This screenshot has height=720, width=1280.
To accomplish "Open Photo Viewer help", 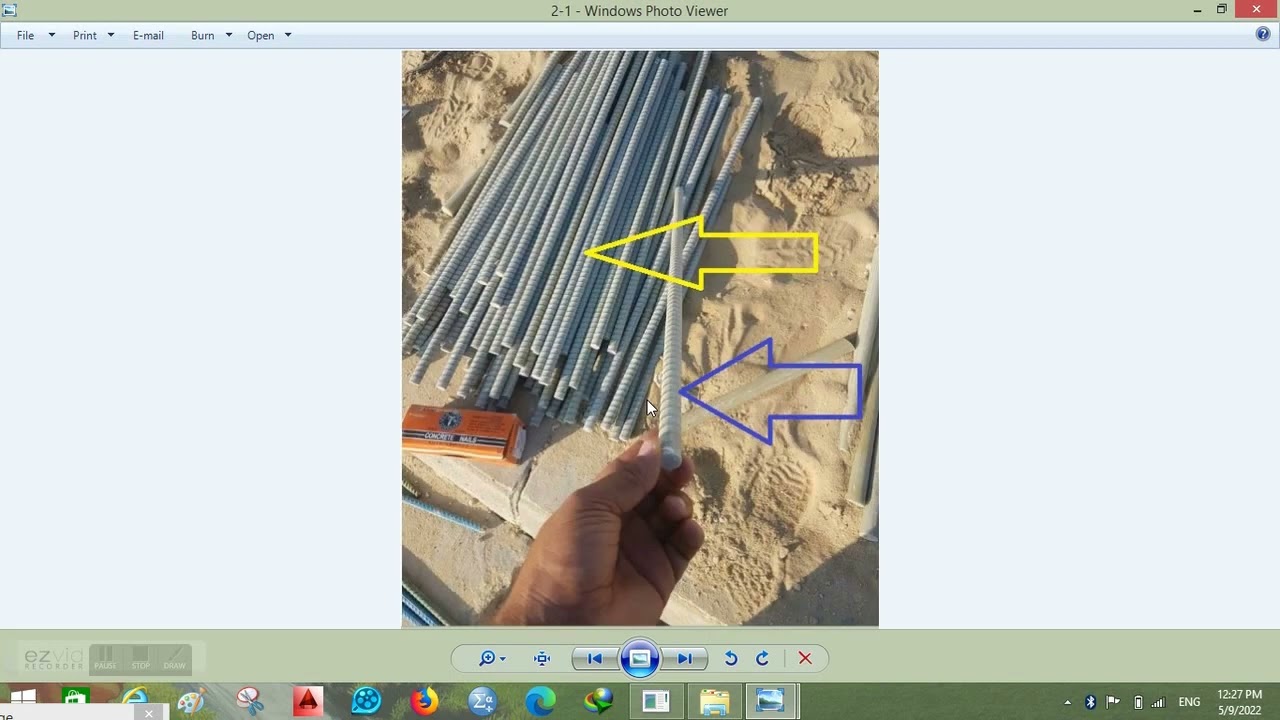I will pyautogui.click(x=1263, y=34).
